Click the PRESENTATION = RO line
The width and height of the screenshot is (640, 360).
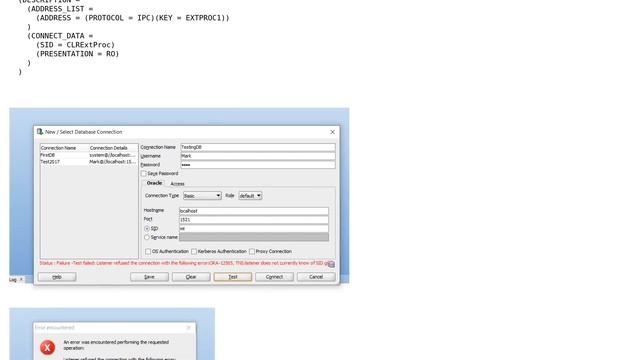point(78,53)
